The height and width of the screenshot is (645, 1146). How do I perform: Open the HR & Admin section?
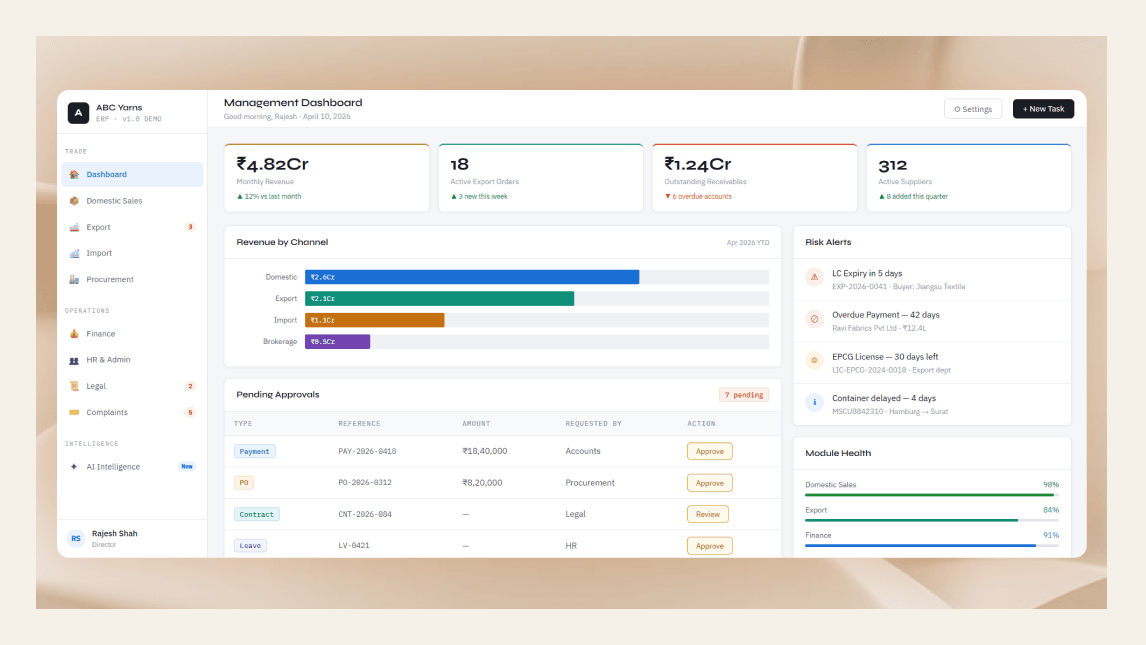(x=132, y=360)
